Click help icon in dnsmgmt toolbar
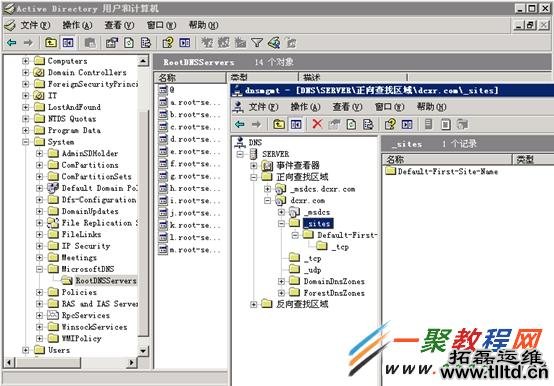Viewport: 554px width, 386px height. click(x=390, y=124)
